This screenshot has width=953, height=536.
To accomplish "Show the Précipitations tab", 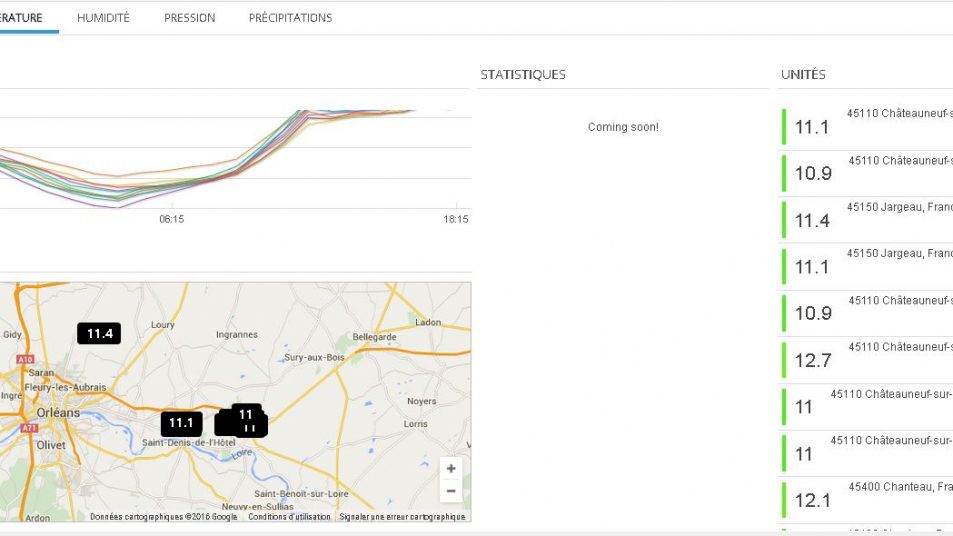I will [290, 18].
